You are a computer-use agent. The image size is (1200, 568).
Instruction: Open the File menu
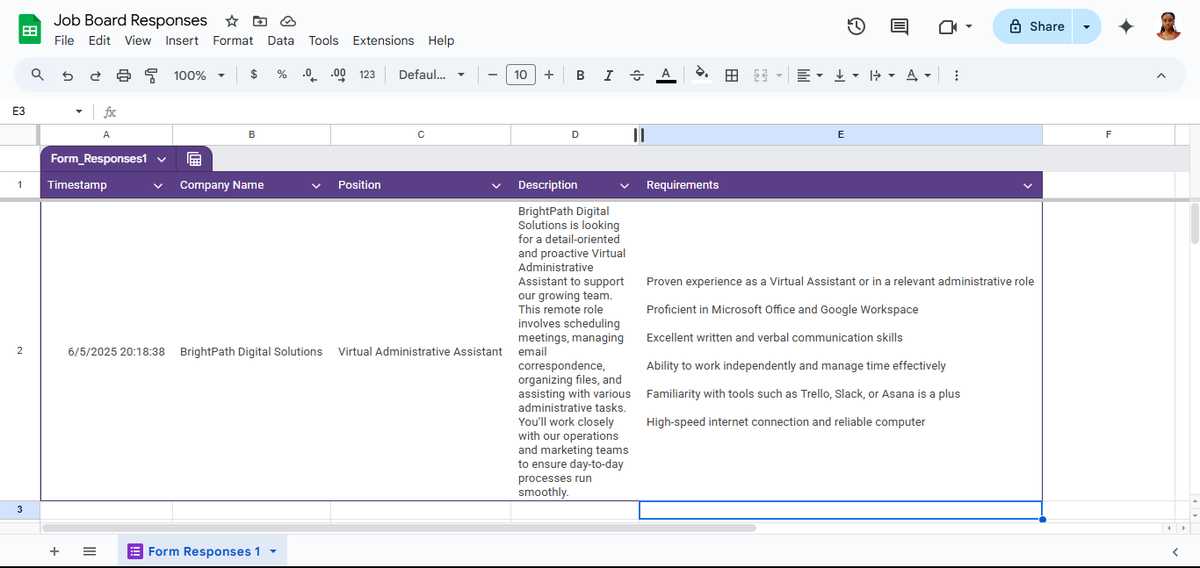point(64,41)
